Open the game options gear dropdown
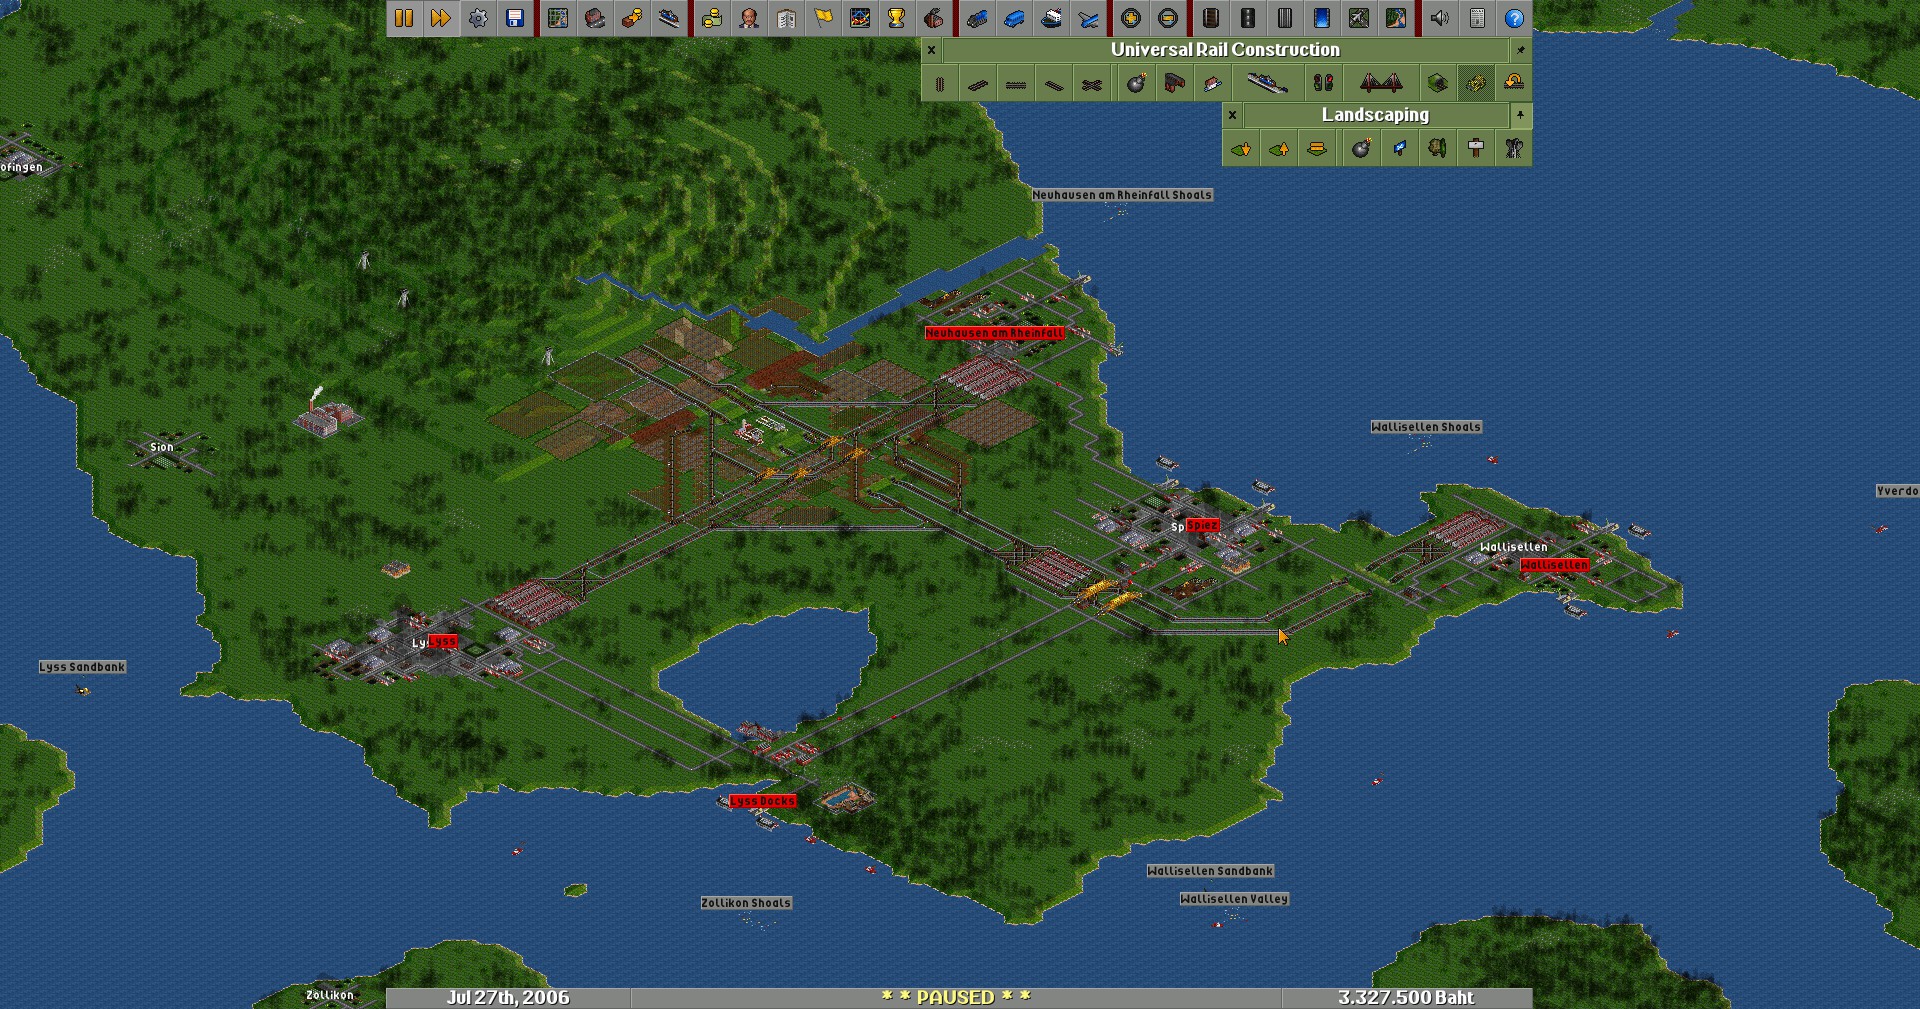 [478, 18]
